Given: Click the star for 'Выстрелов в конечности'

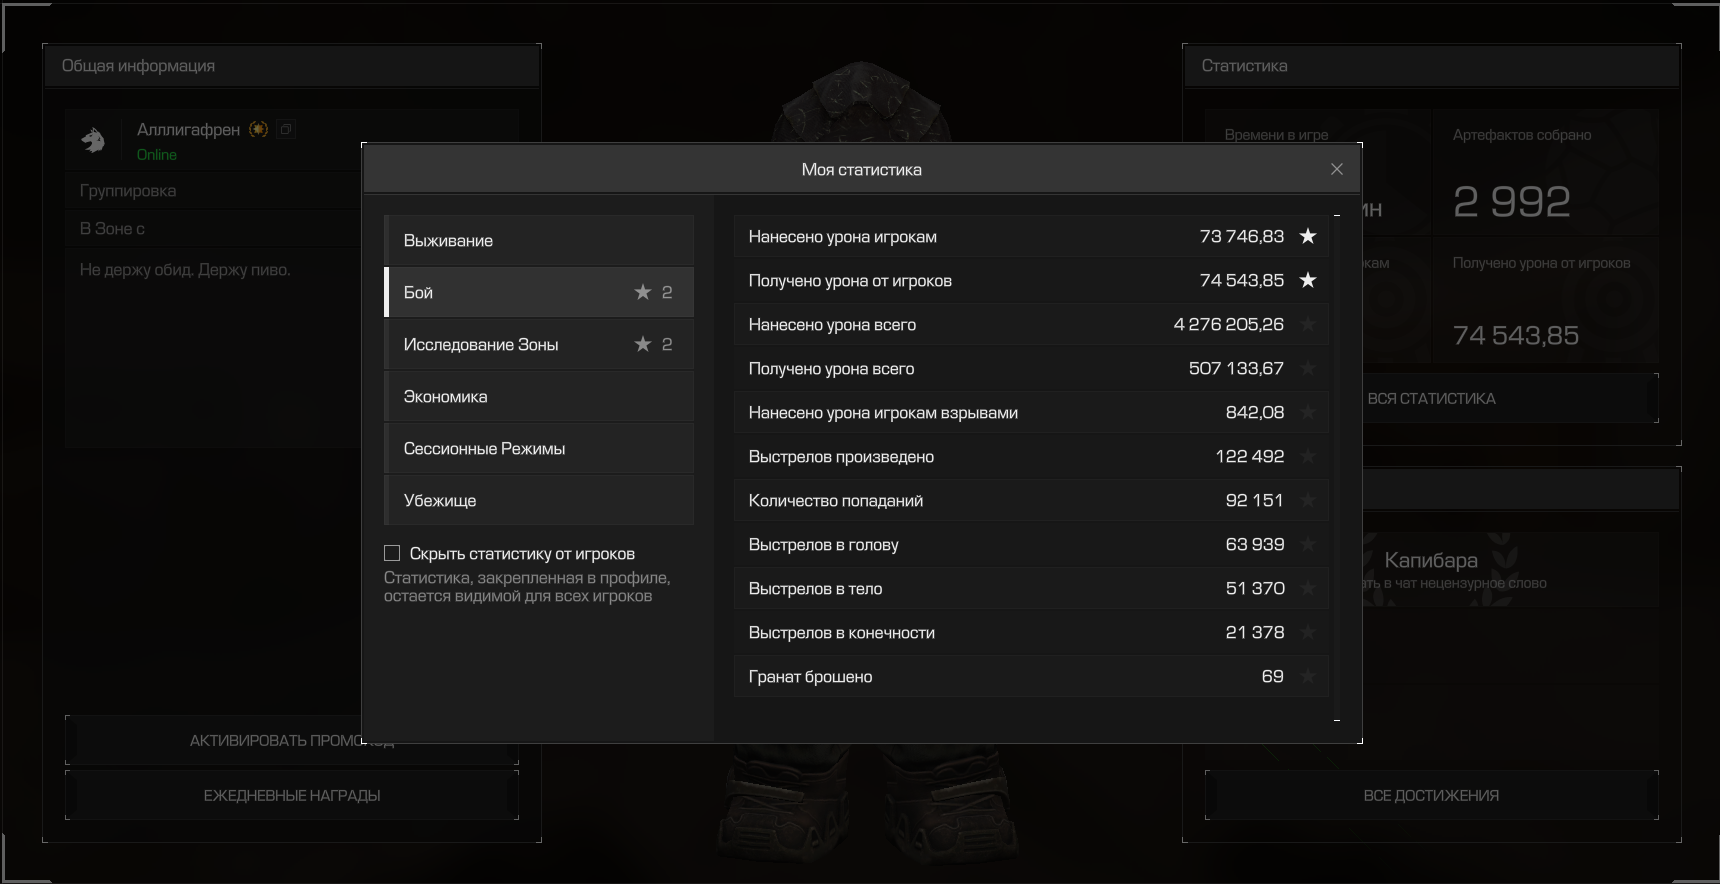Looking at the screenshot, I should (1307, 633).
